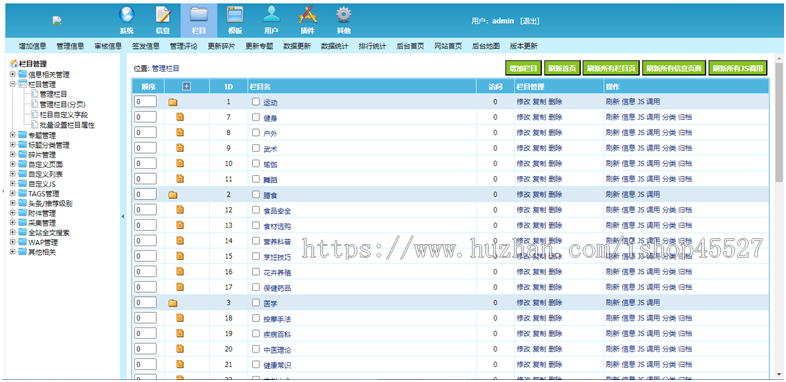Expand the 信息相关管理 tree node

point(13,74)
